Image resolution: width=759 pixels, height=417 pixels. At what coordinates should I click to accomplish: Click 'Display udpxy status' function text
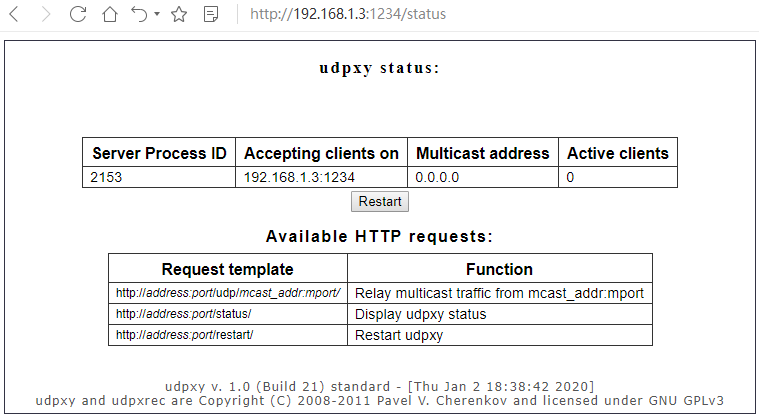[421, 314]
